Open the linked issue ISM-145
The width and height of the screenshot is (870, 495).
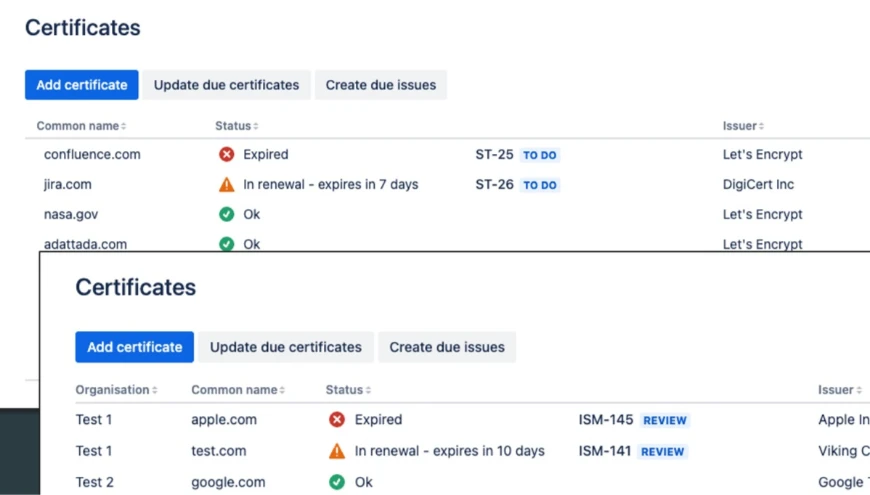coord(605,420)
